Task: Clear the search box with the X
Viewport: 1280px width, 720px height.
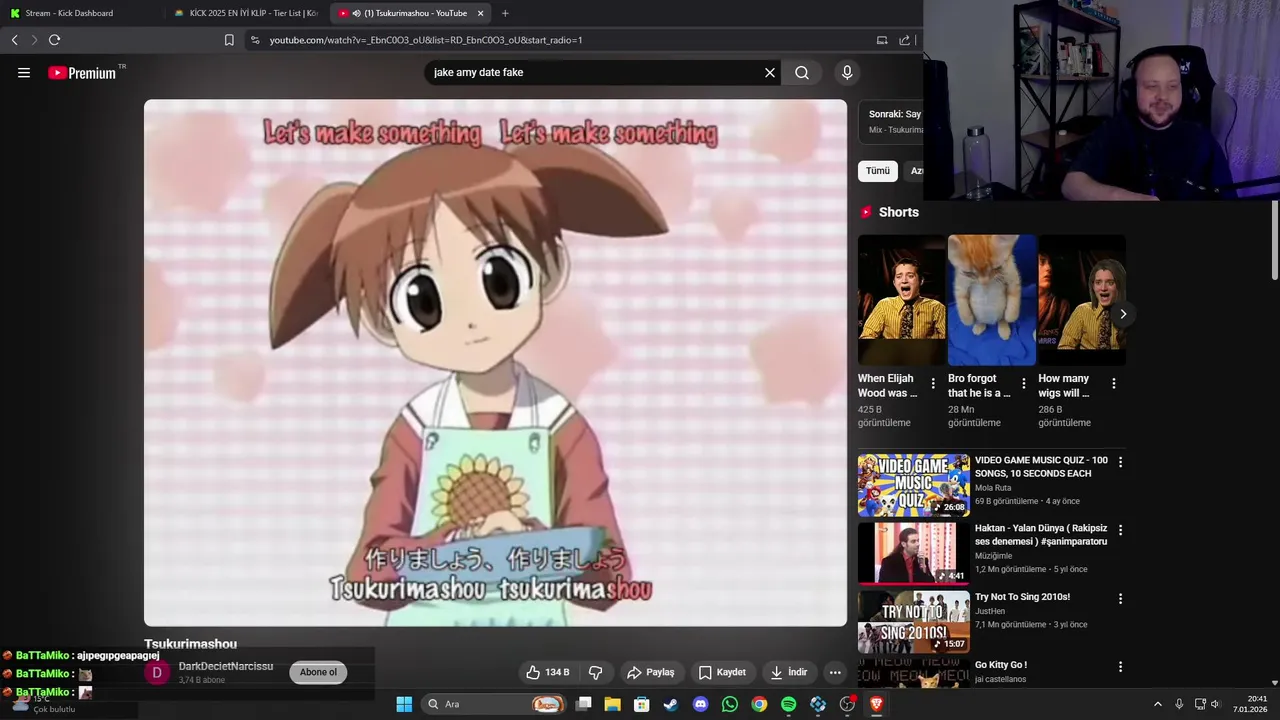Action: 770,72
